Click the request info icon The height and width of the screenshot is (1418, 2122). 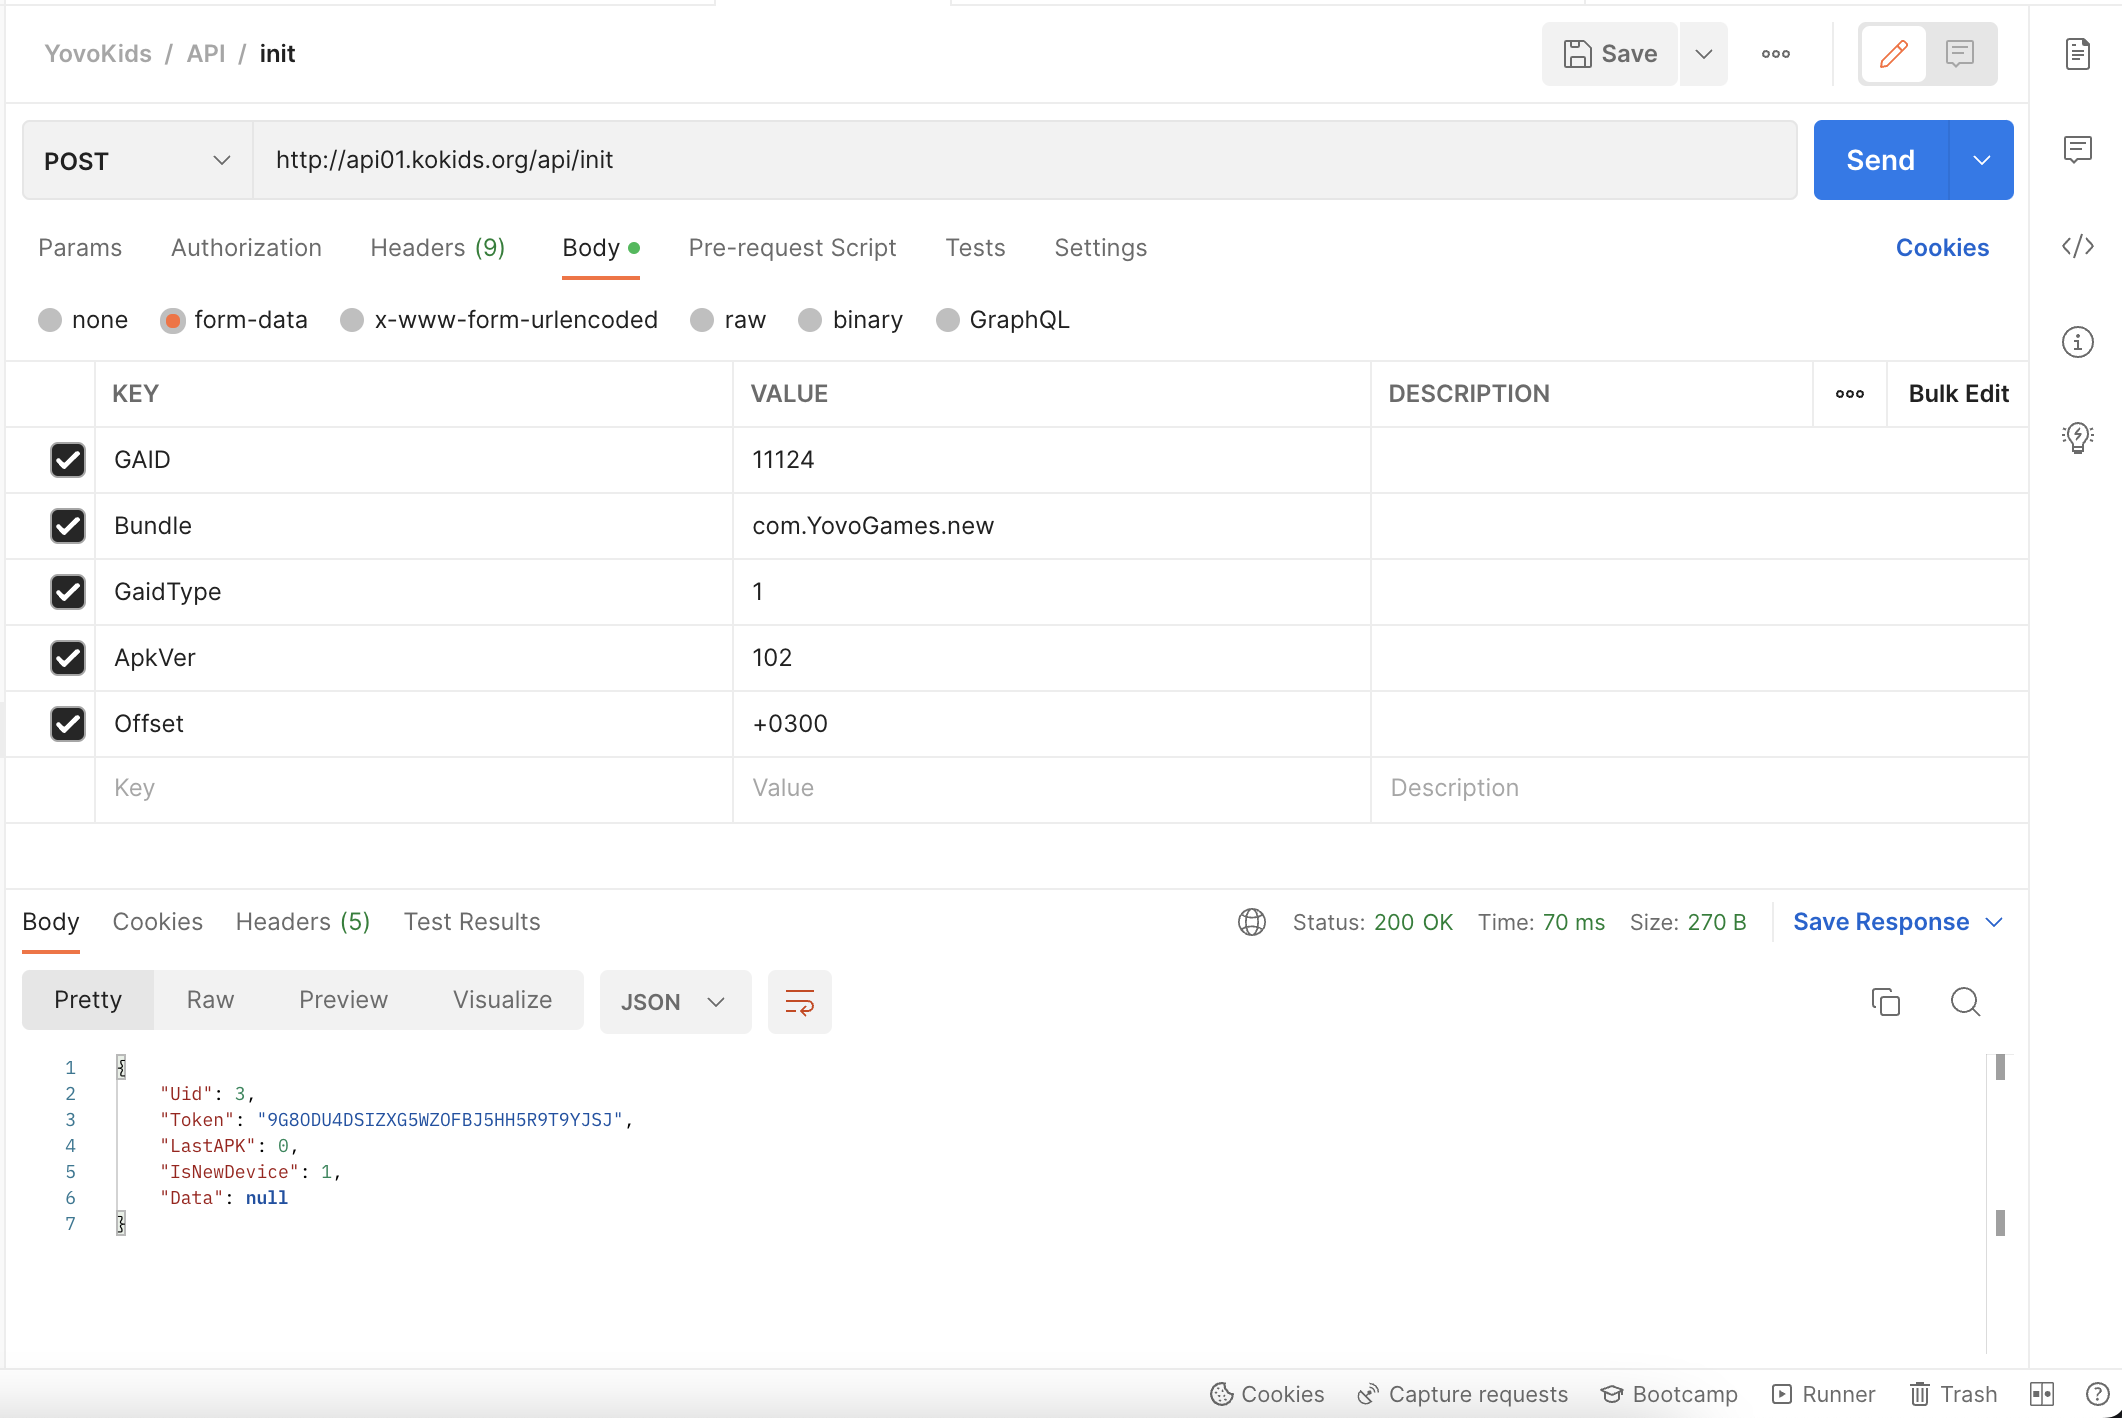click(2077, 342)
